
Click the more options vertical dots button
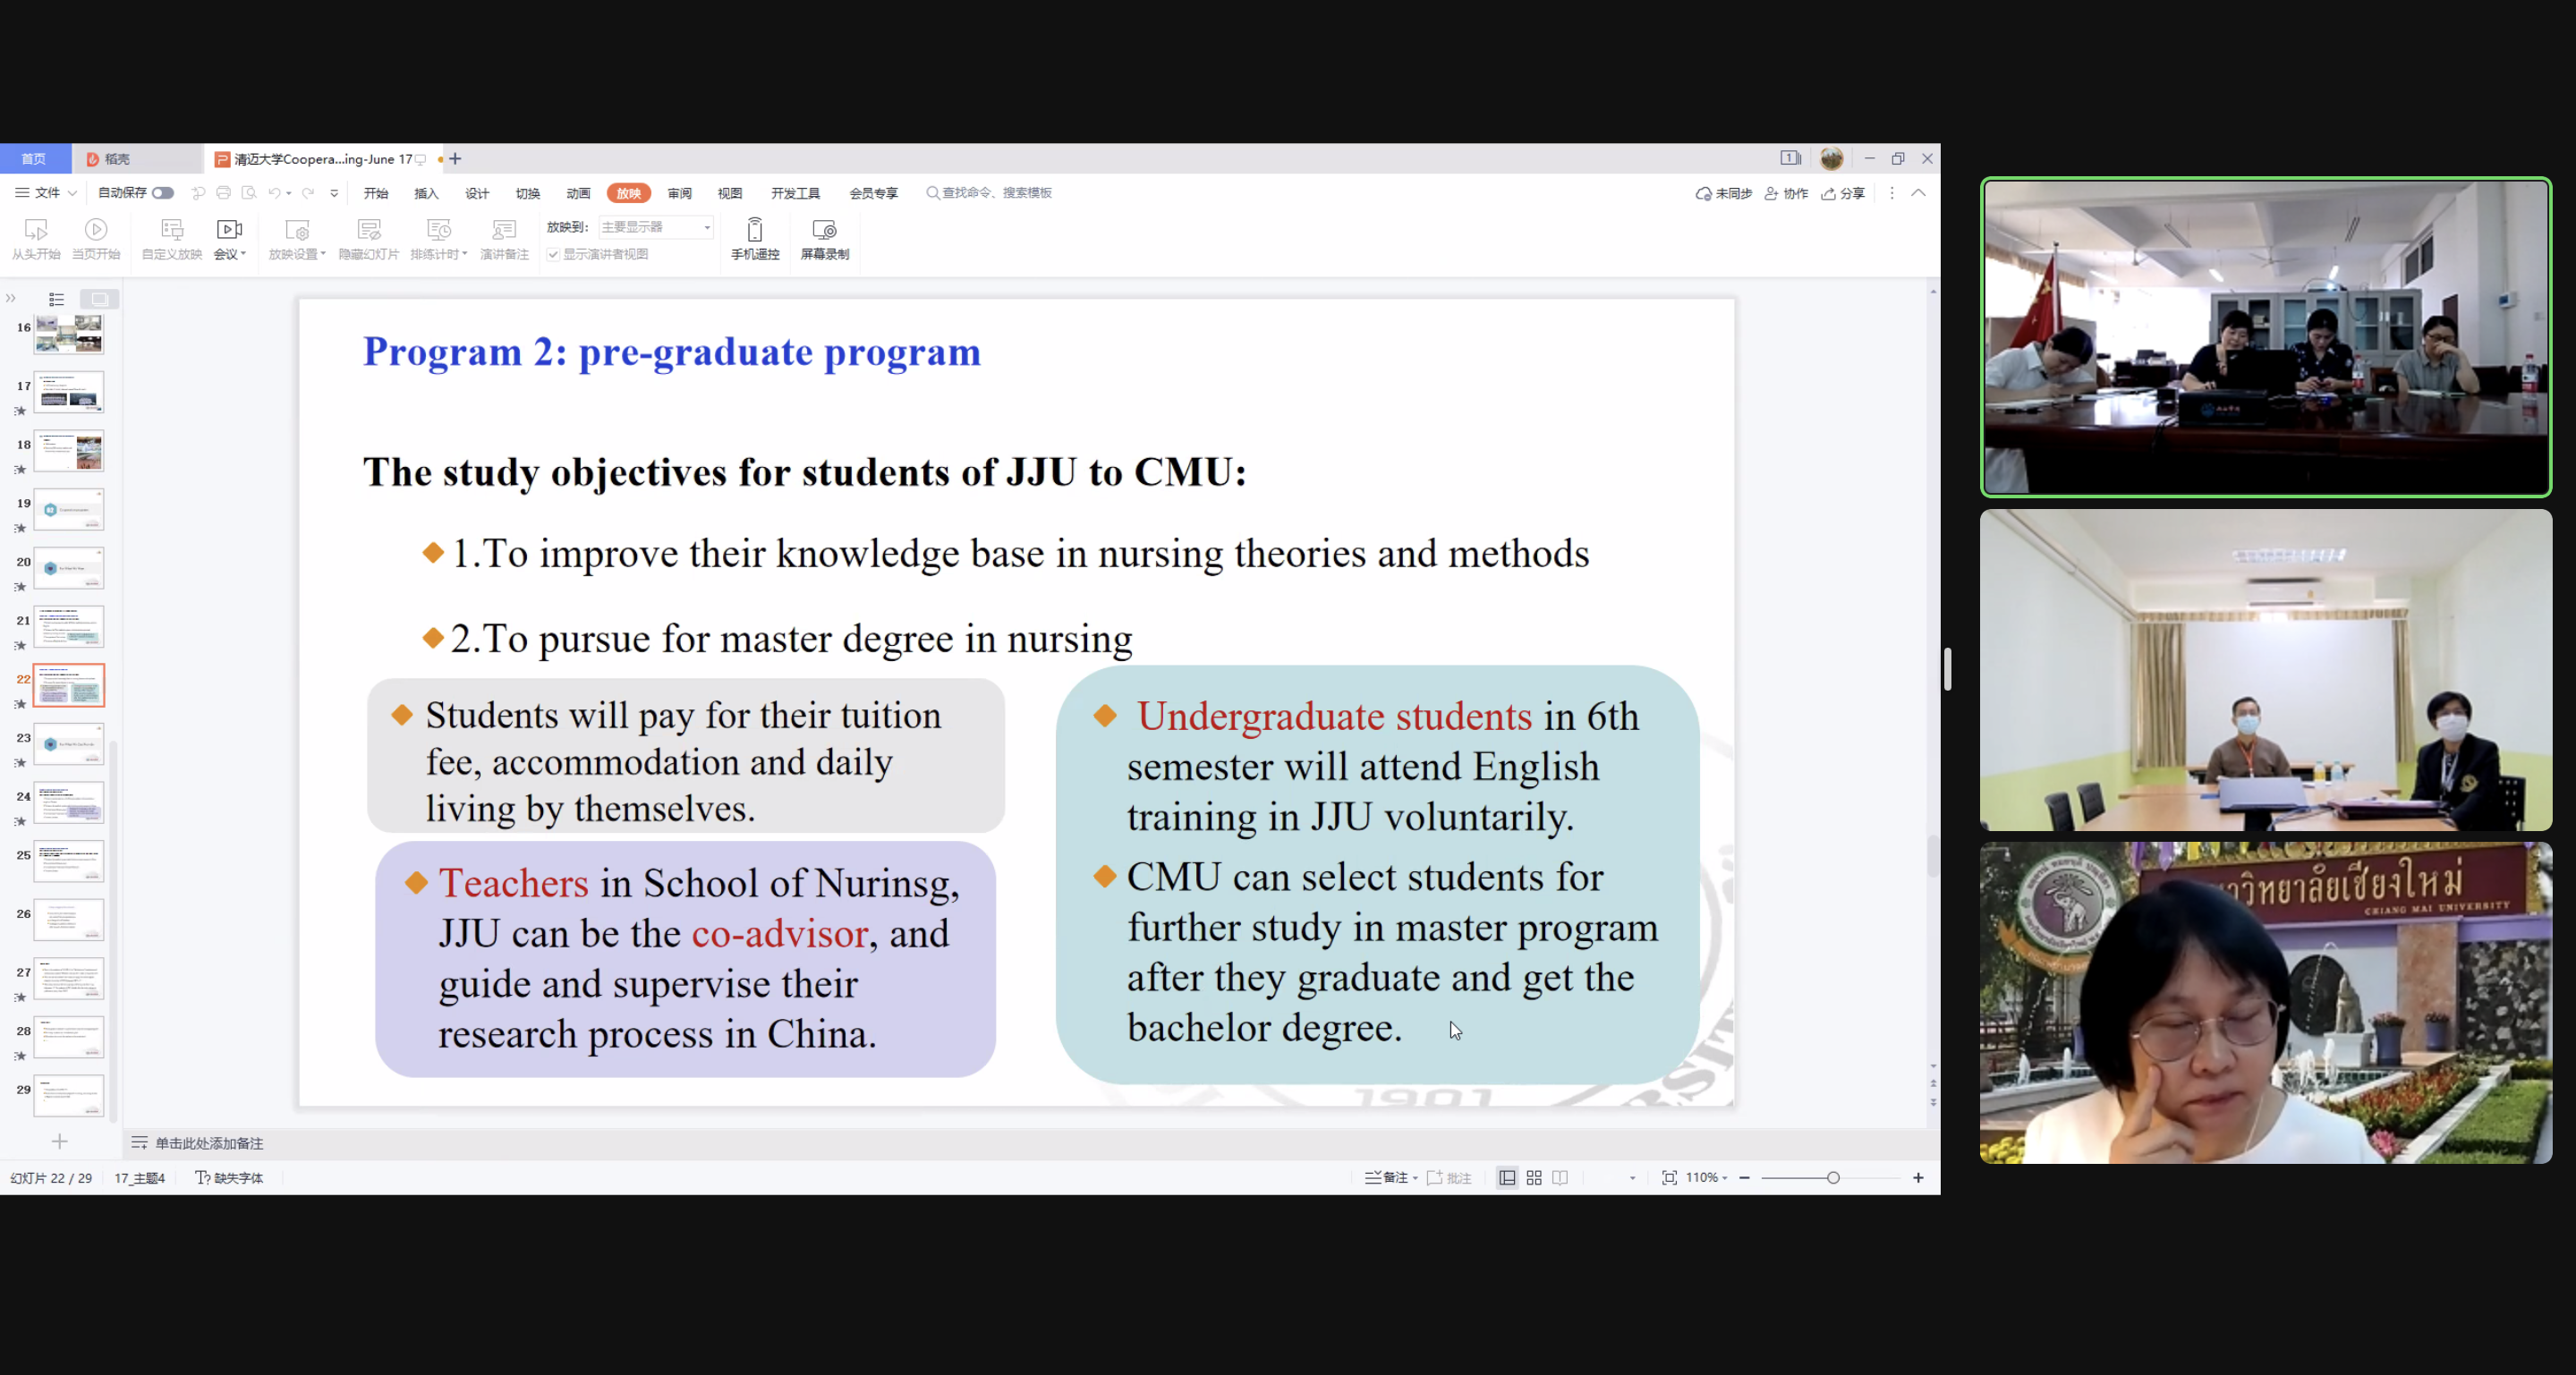pyautogui.click(x=1891, y=193)
